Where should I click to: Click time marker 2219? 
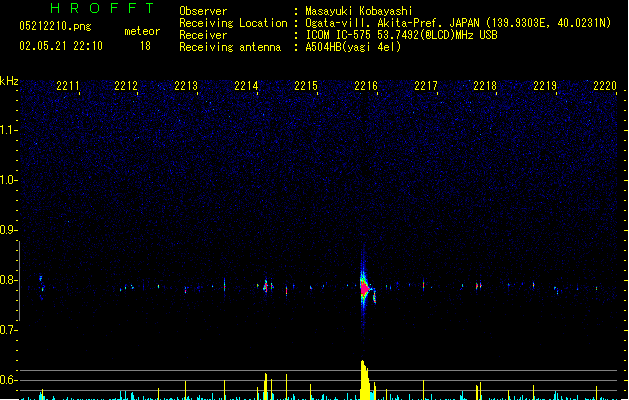(x=545, y=86)
